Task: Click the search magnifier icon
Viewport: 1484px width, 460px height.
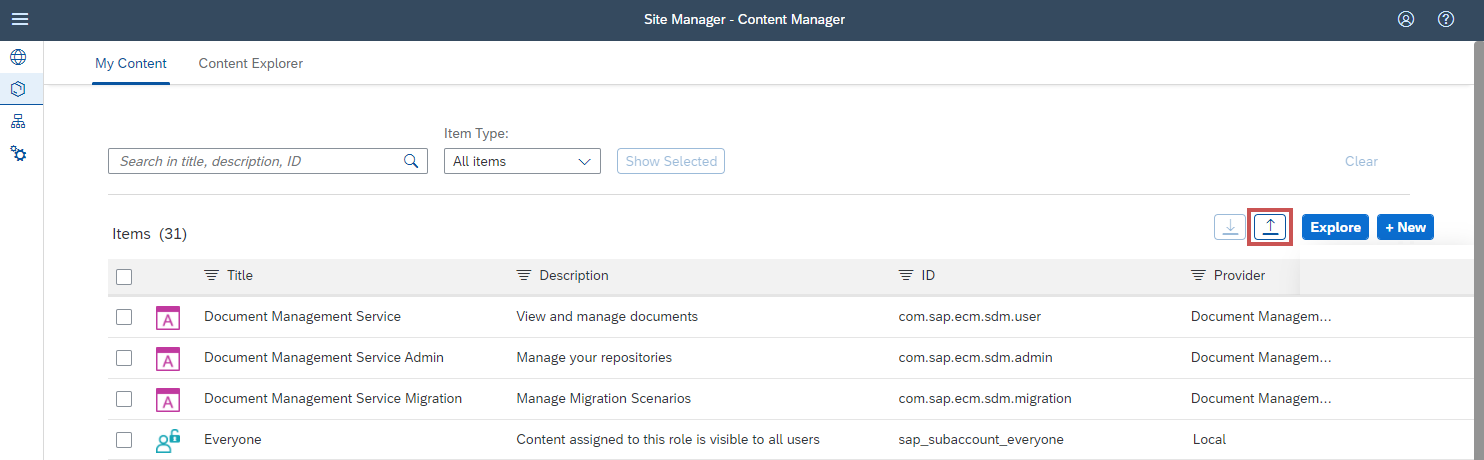Action: [411, 161]
